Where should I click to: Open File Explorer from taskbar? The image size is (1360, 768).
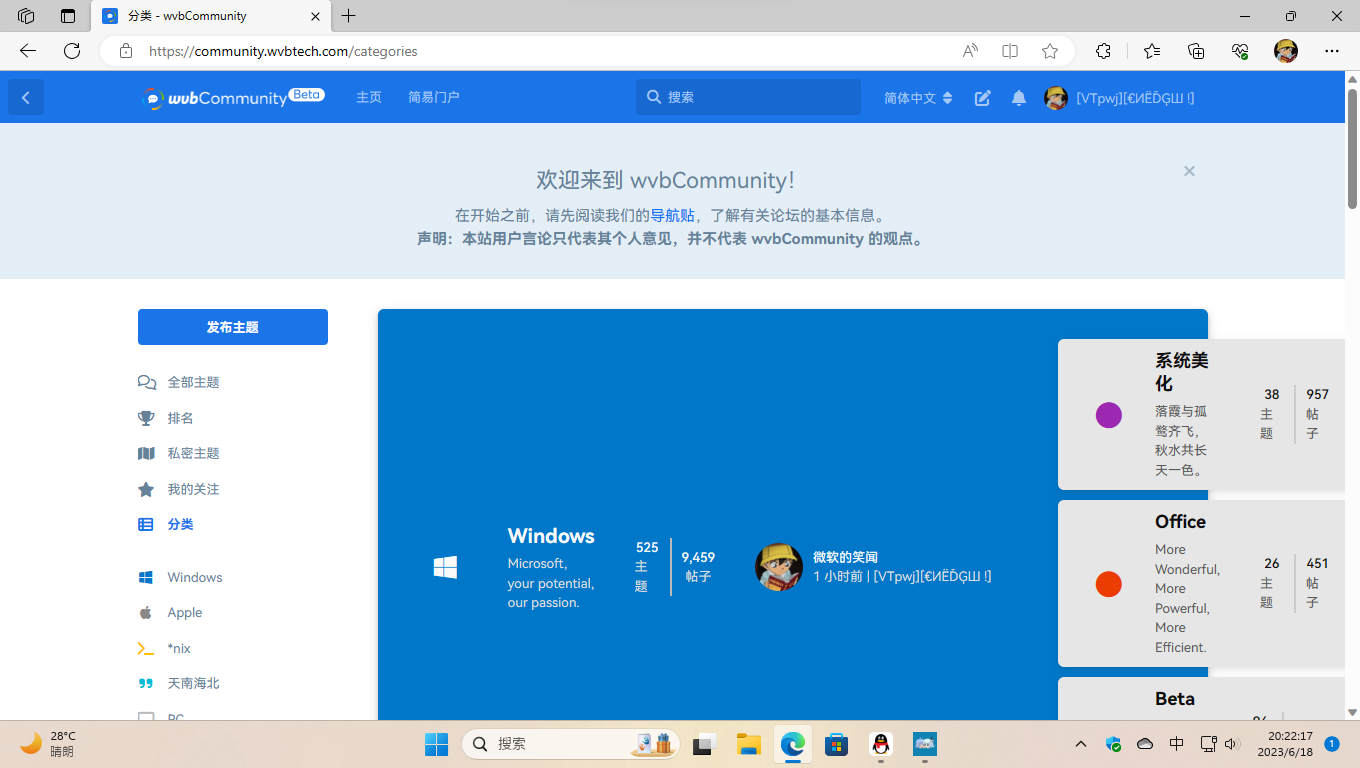pos(749,744)
